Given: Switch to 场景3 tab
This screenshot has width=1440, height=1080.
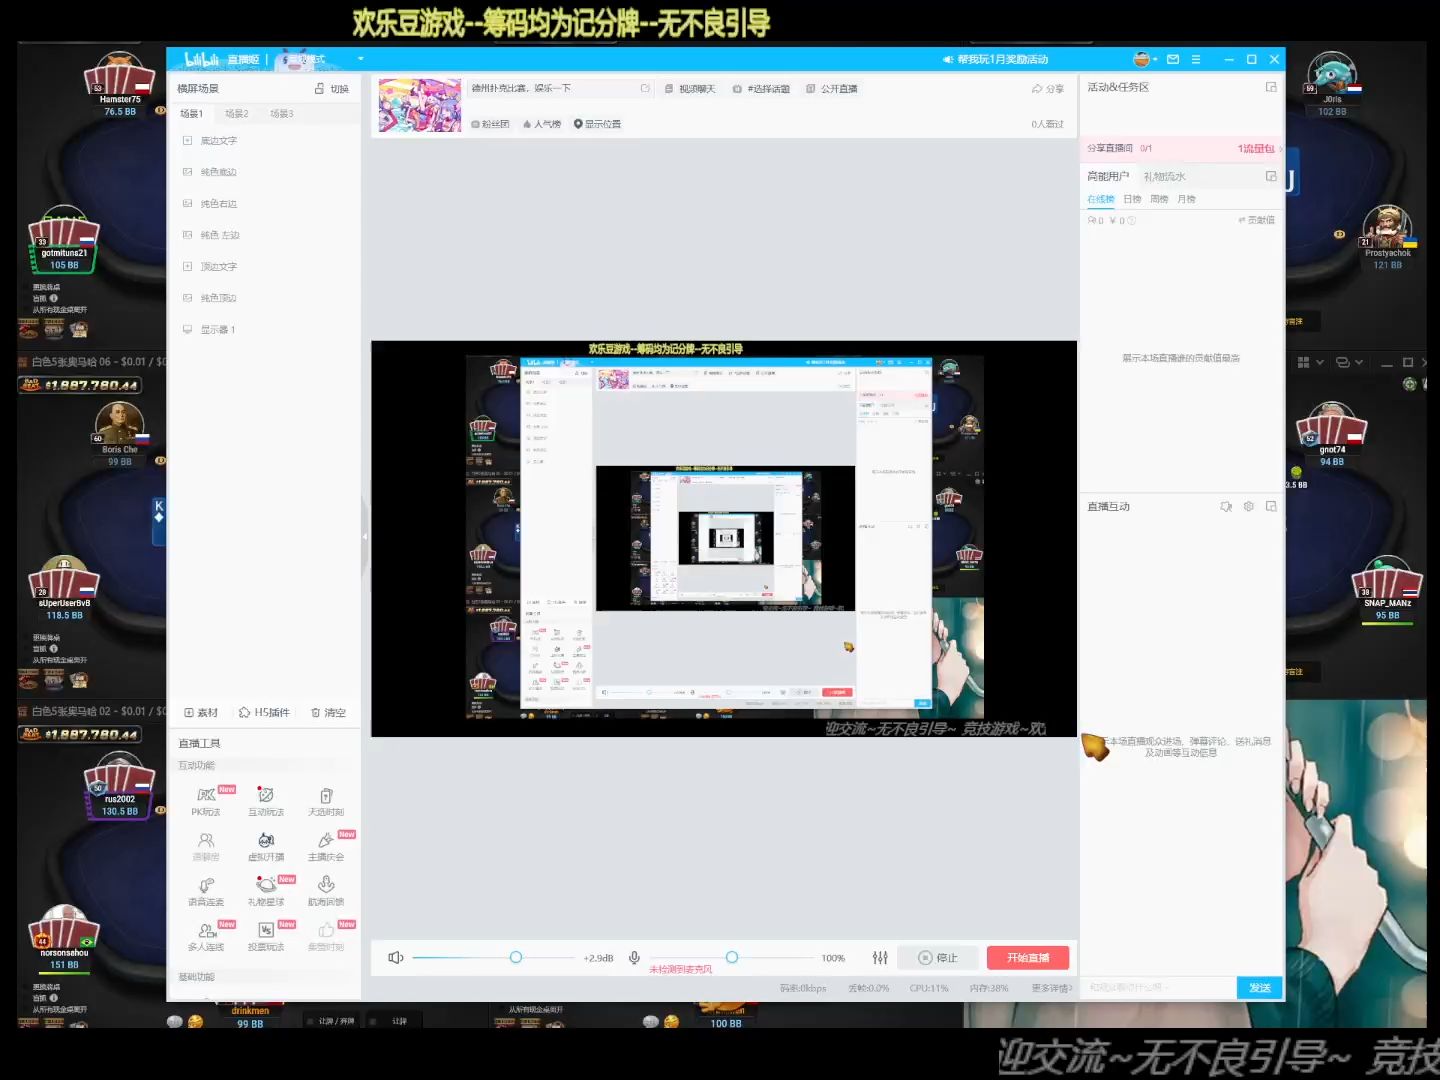Looking at the screenshot, I should [282, 114].
